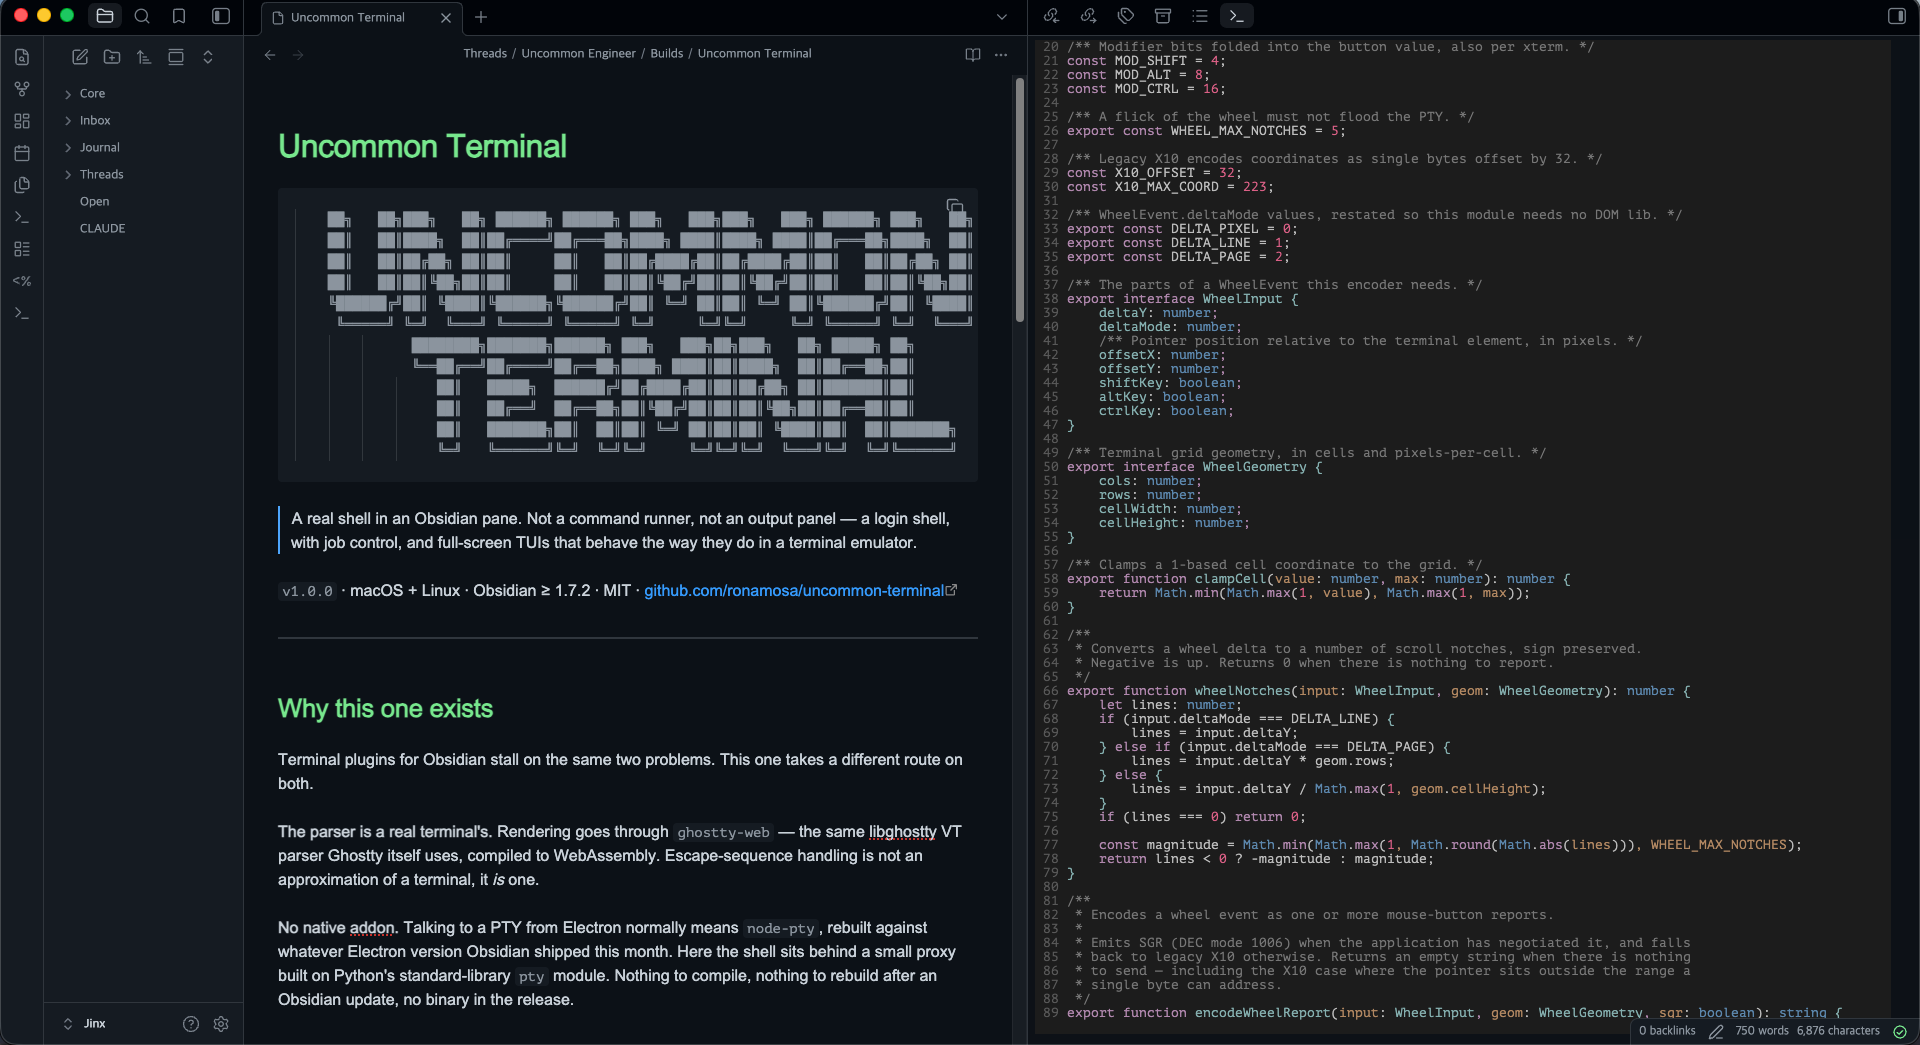Click the auto-reveal file explorer toolbar icon

[x=176, y=57]
